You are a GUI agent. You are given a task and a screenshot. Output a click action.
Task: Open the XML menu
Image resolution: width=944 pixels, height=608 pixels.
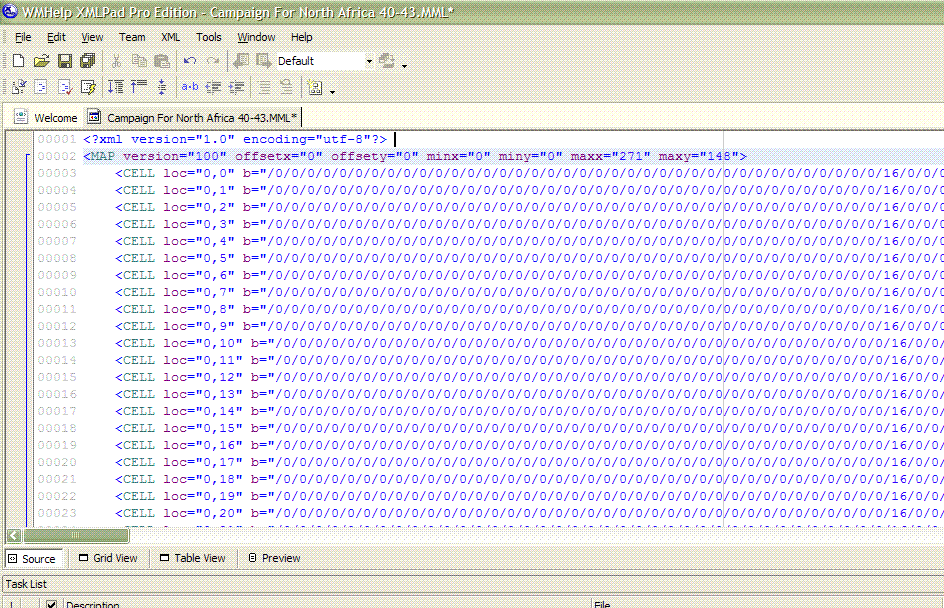click(170, 37)
